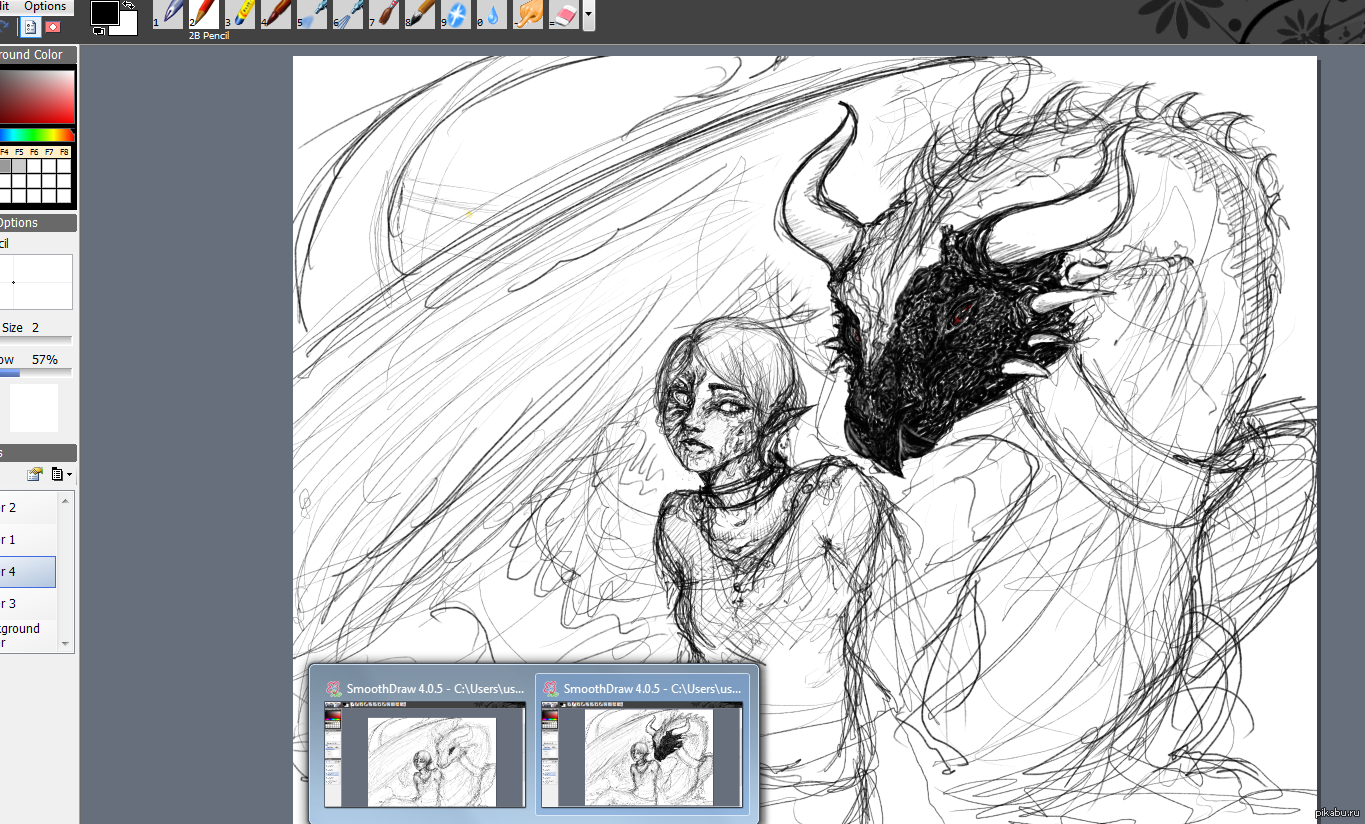This screenshot has height=824, width=1365.
Task: Select the water drop blur tool
Action: tap(492, 14)
